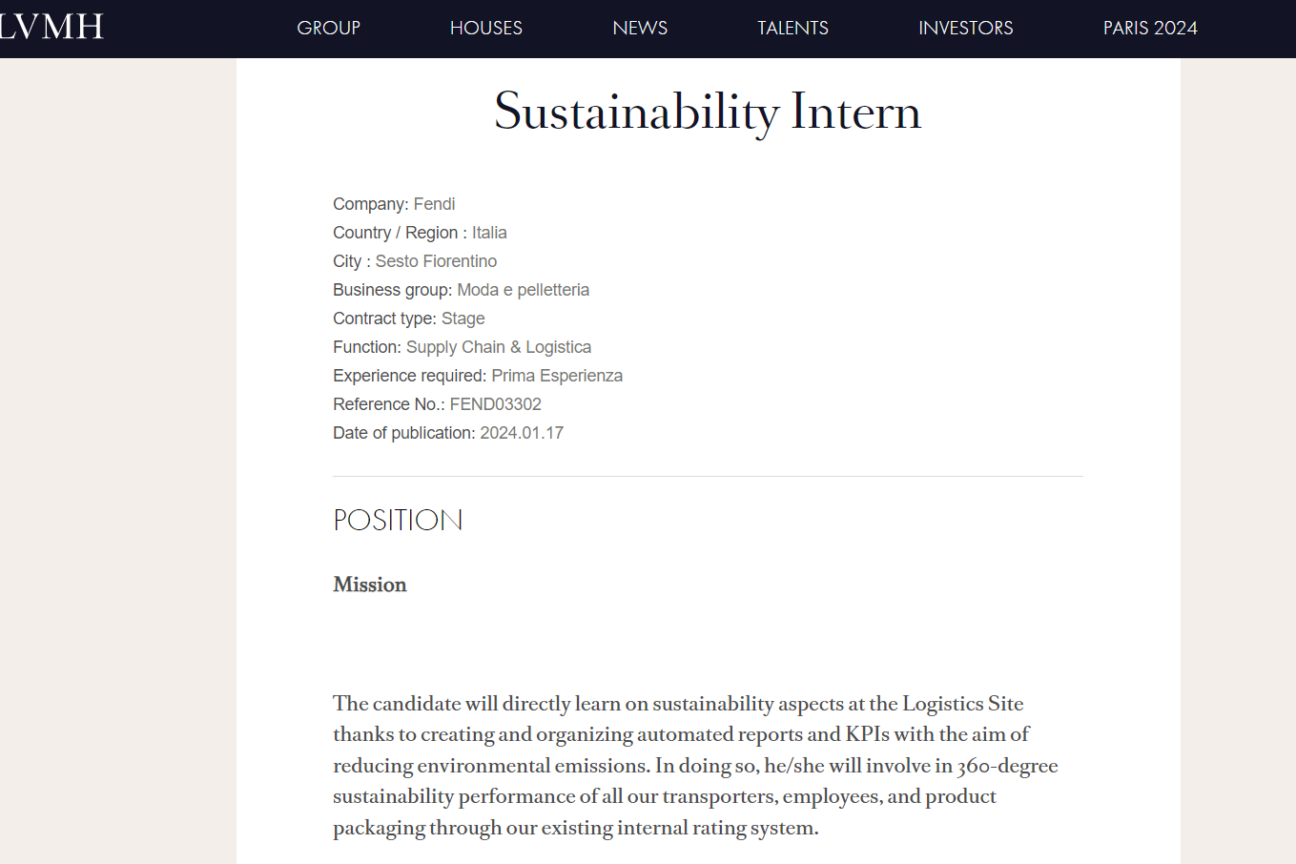Viewport: 1296px width, 864px height.
Task: Click the Italia country value
Action: [490, 233]
